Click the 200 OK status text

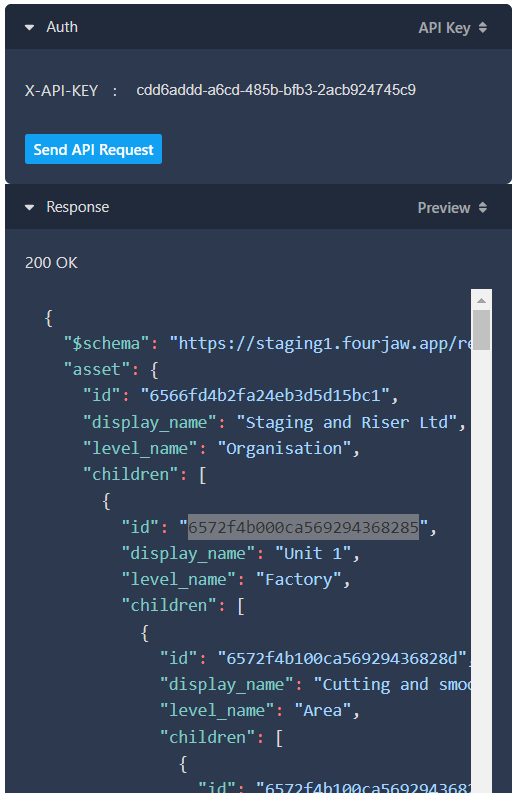pos(51,262)
